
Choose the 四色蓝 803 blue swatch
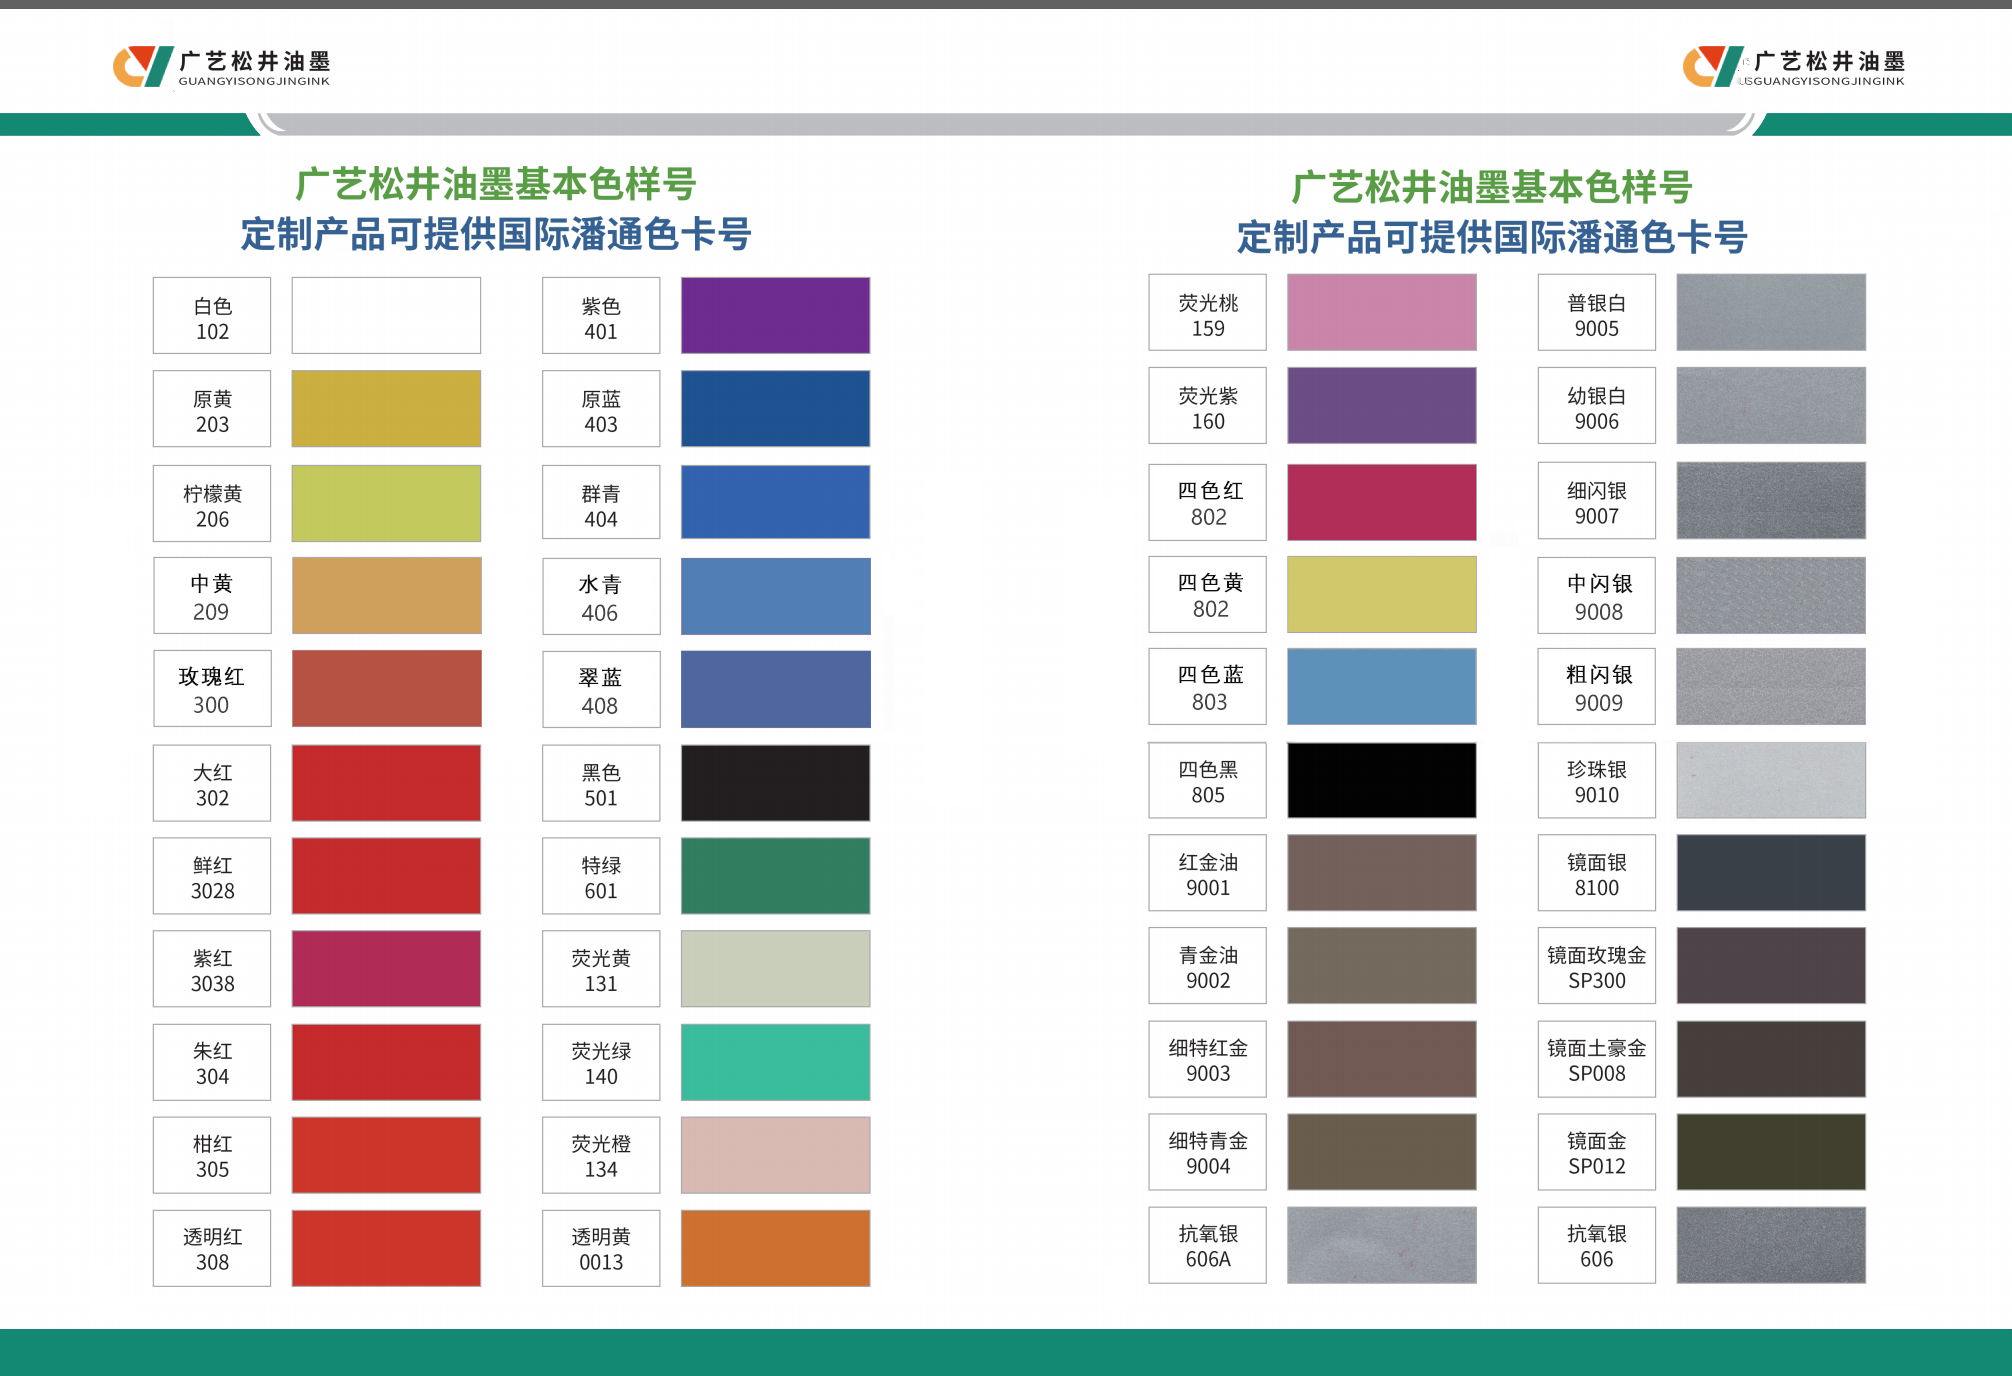pos(1381,686)
